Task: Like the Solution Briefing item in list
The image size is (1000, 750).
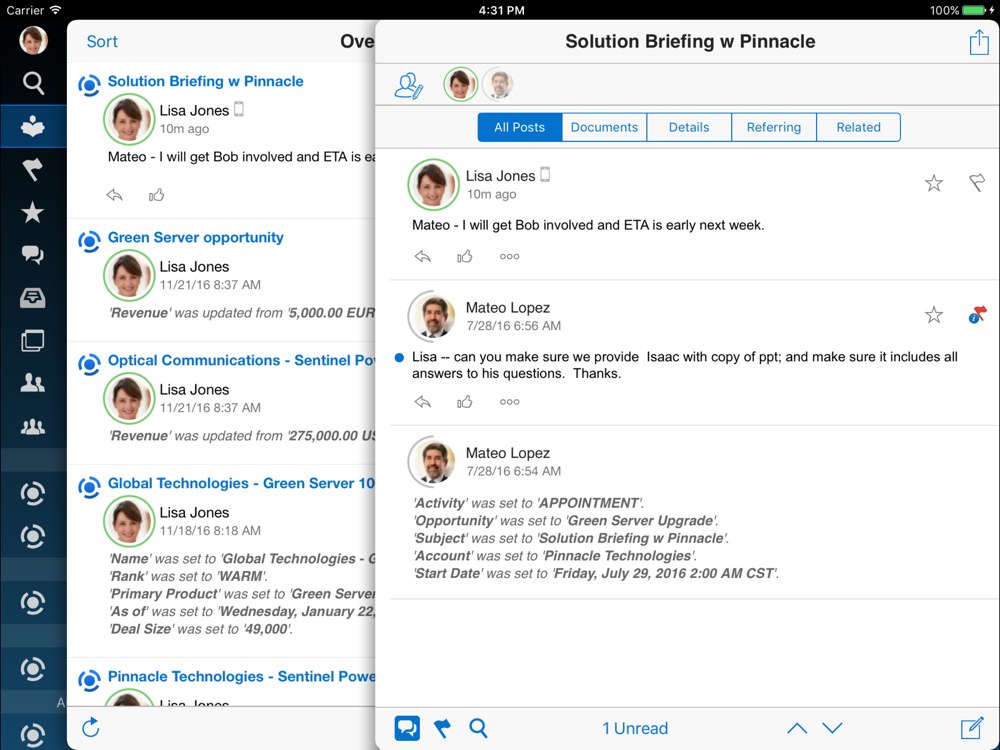Action: coord(156,195)
